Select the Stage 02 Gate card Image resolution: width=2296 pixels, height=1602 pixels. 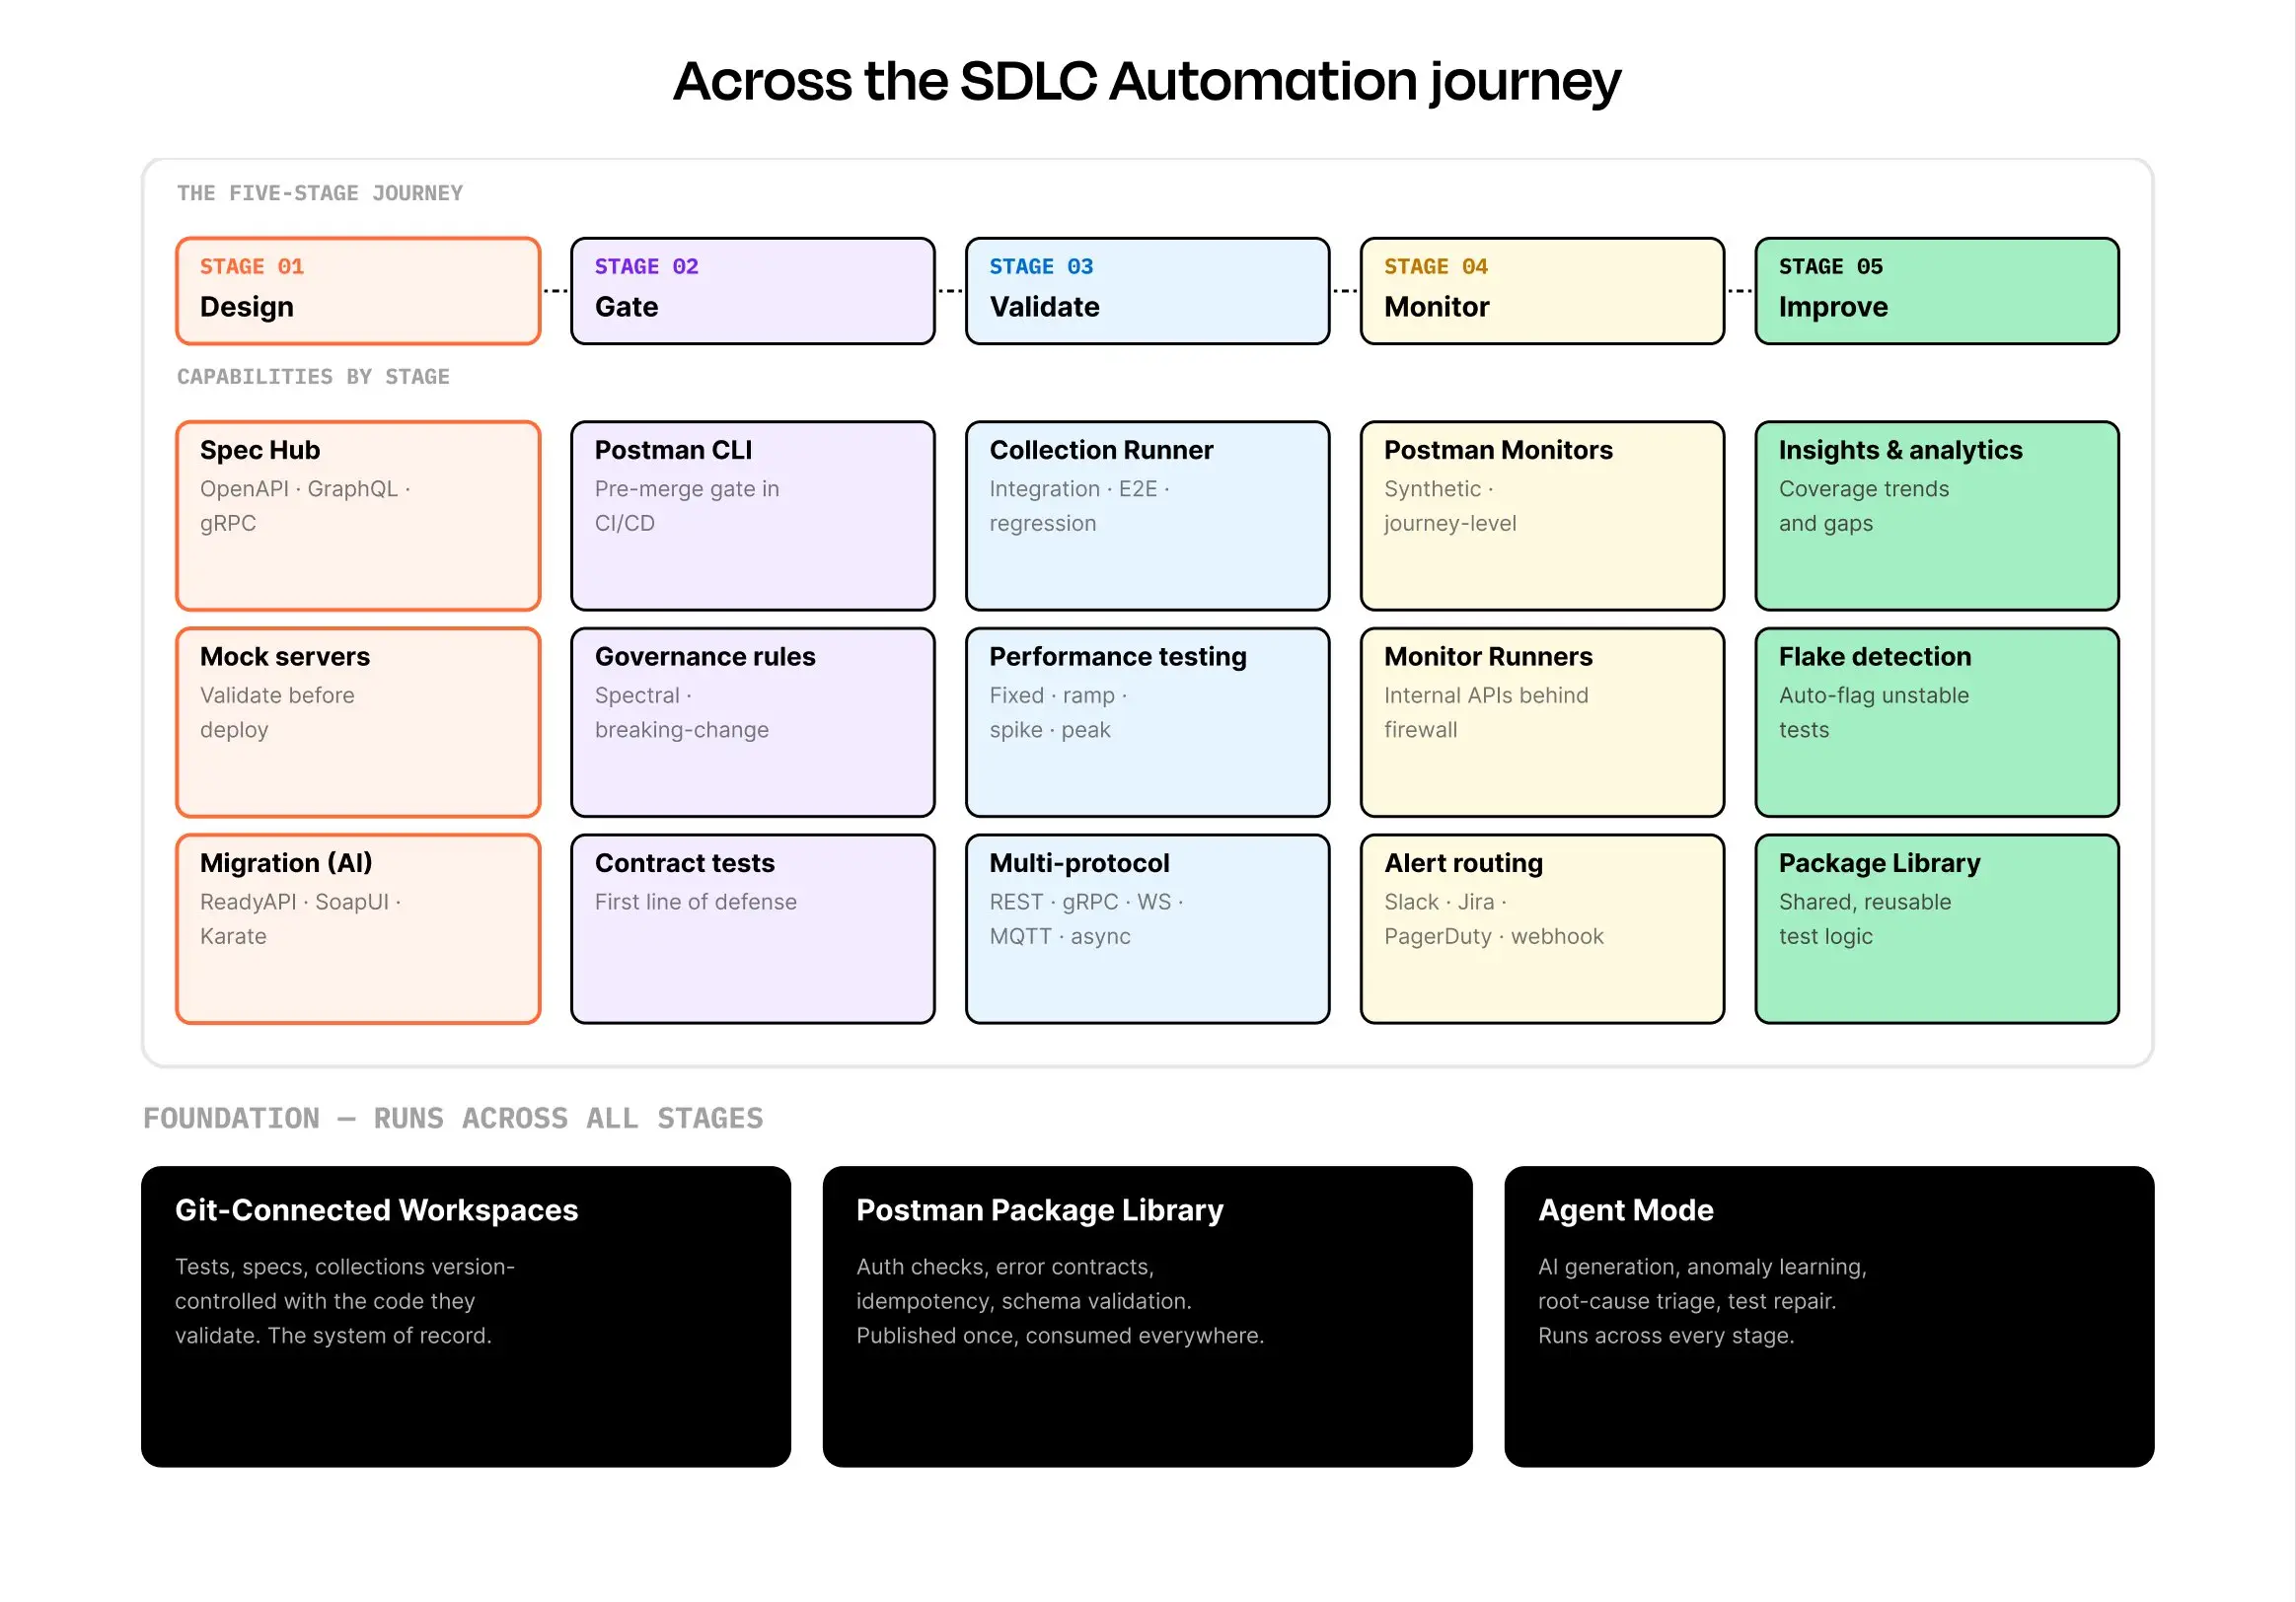click(x=753, y=291)
